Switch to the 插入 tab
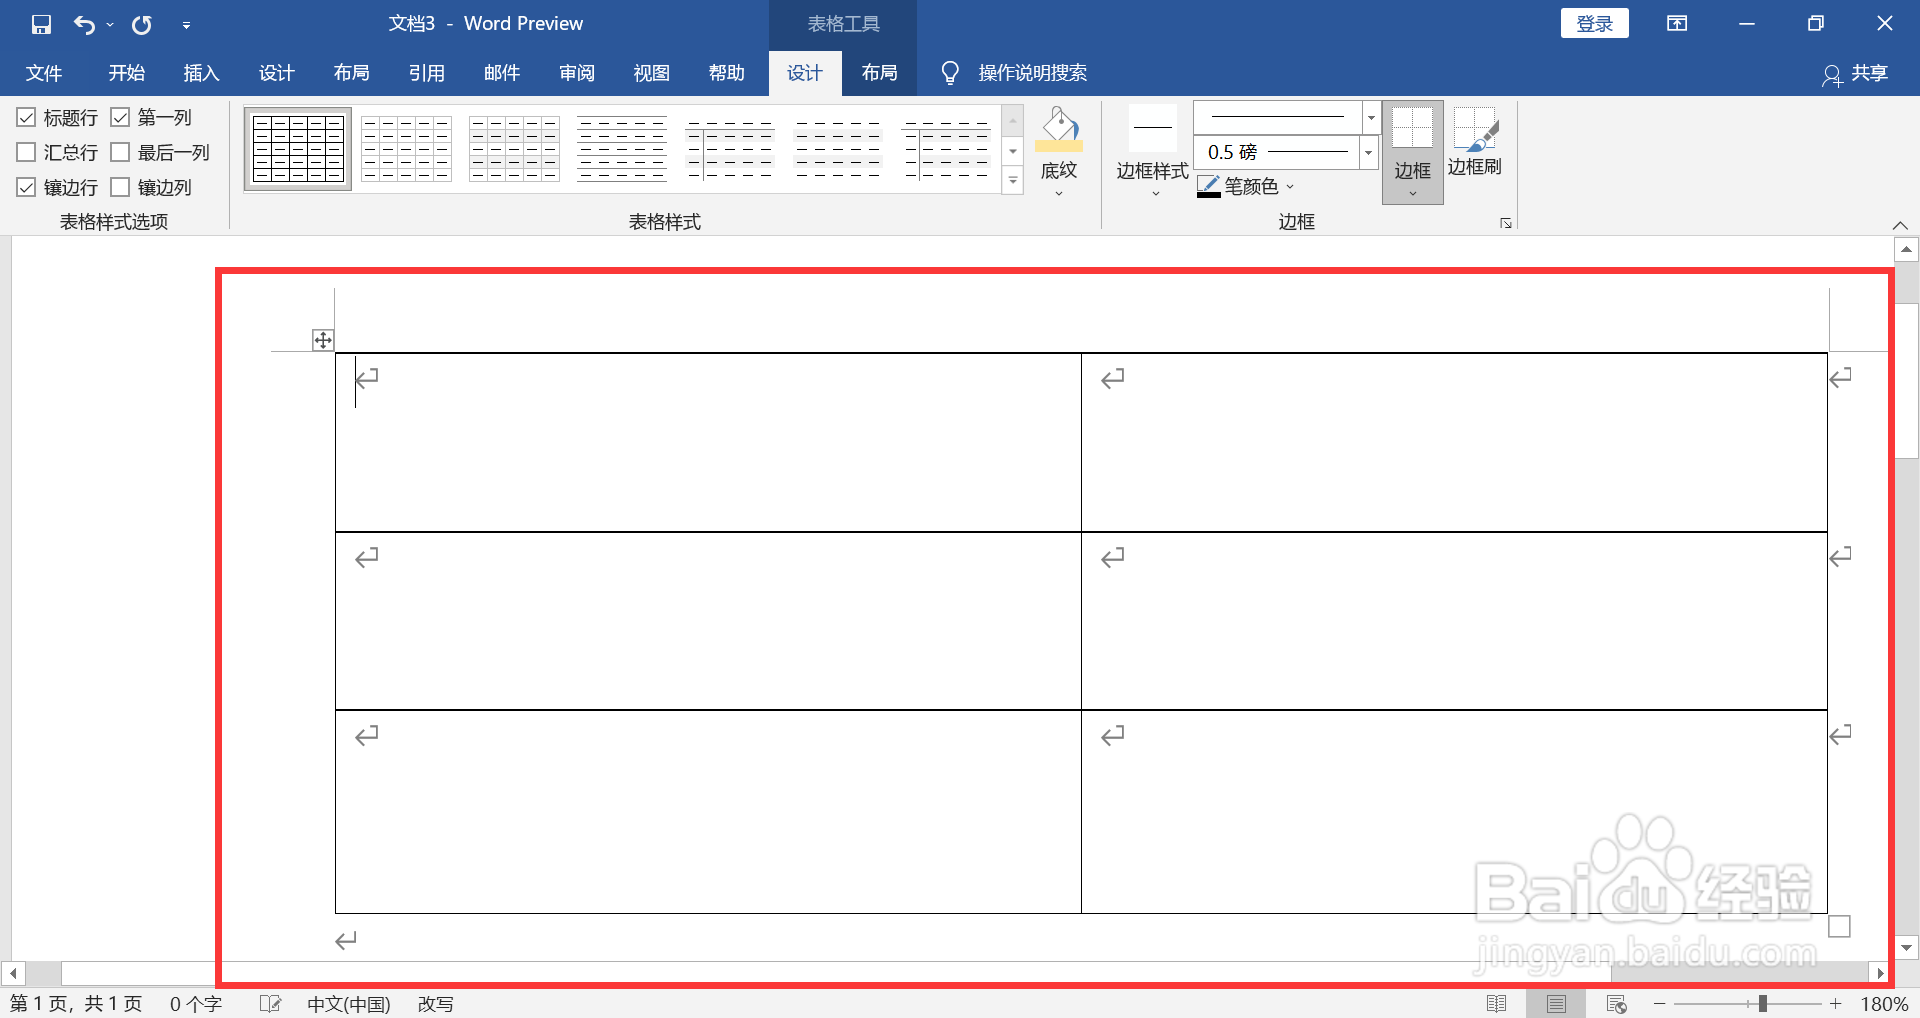 (x=201, y=73)
